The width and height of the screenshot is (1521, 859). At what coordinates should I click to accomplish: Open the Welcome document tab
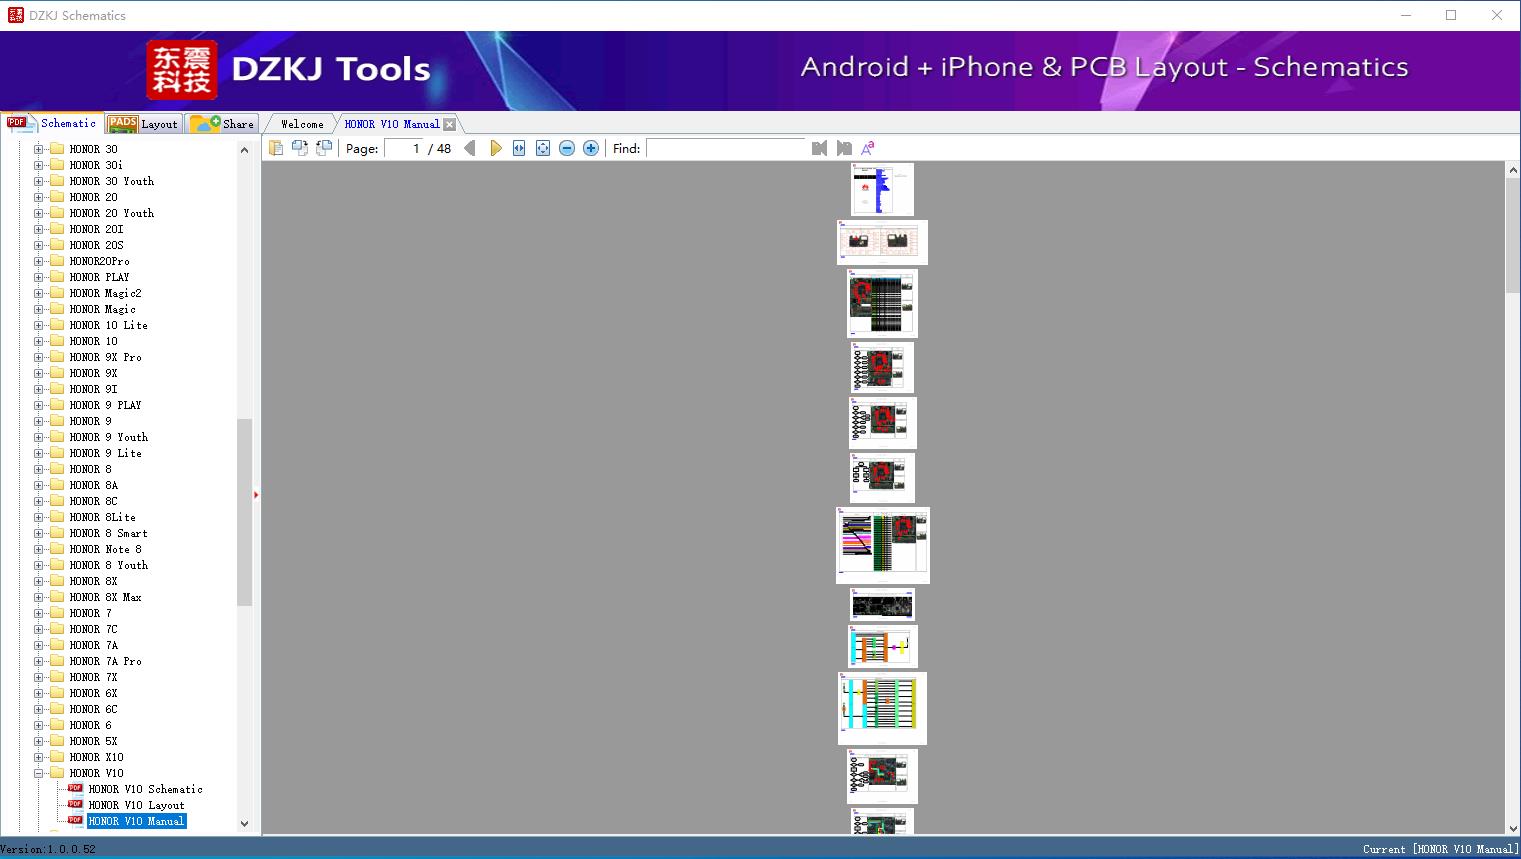[x=302, y=124]
